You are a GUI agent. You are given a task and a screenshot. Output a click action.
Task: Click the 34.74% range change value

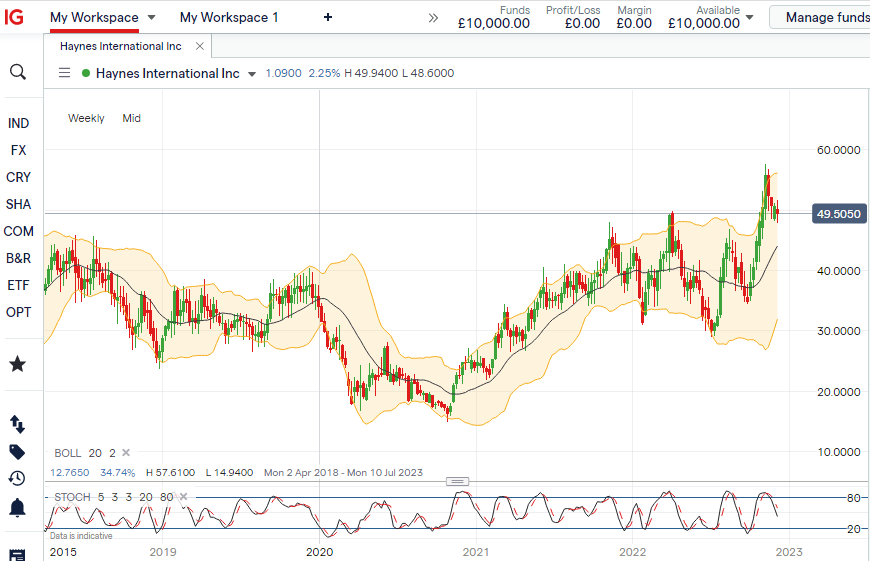click(x=118, y=472)
